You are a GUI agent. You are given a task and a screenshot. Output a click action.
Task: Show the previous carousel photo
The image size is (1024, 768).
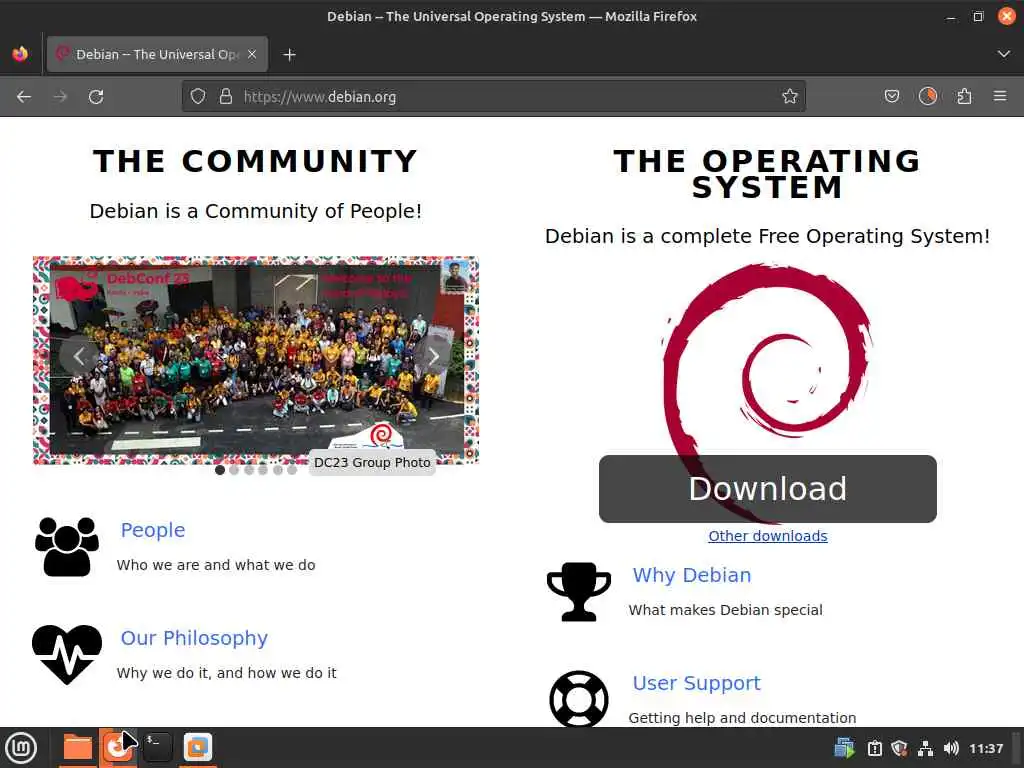79,357
